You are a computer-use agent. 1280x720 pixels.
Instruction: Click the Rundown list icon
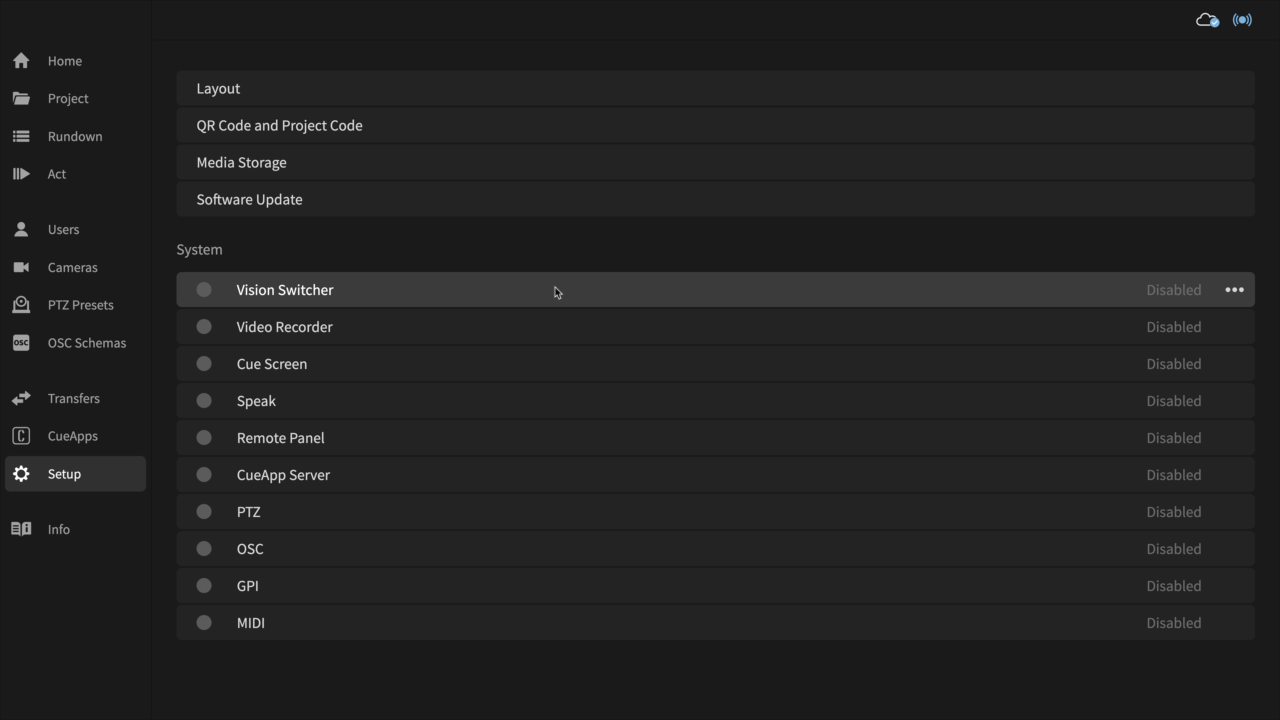(21, 136)
